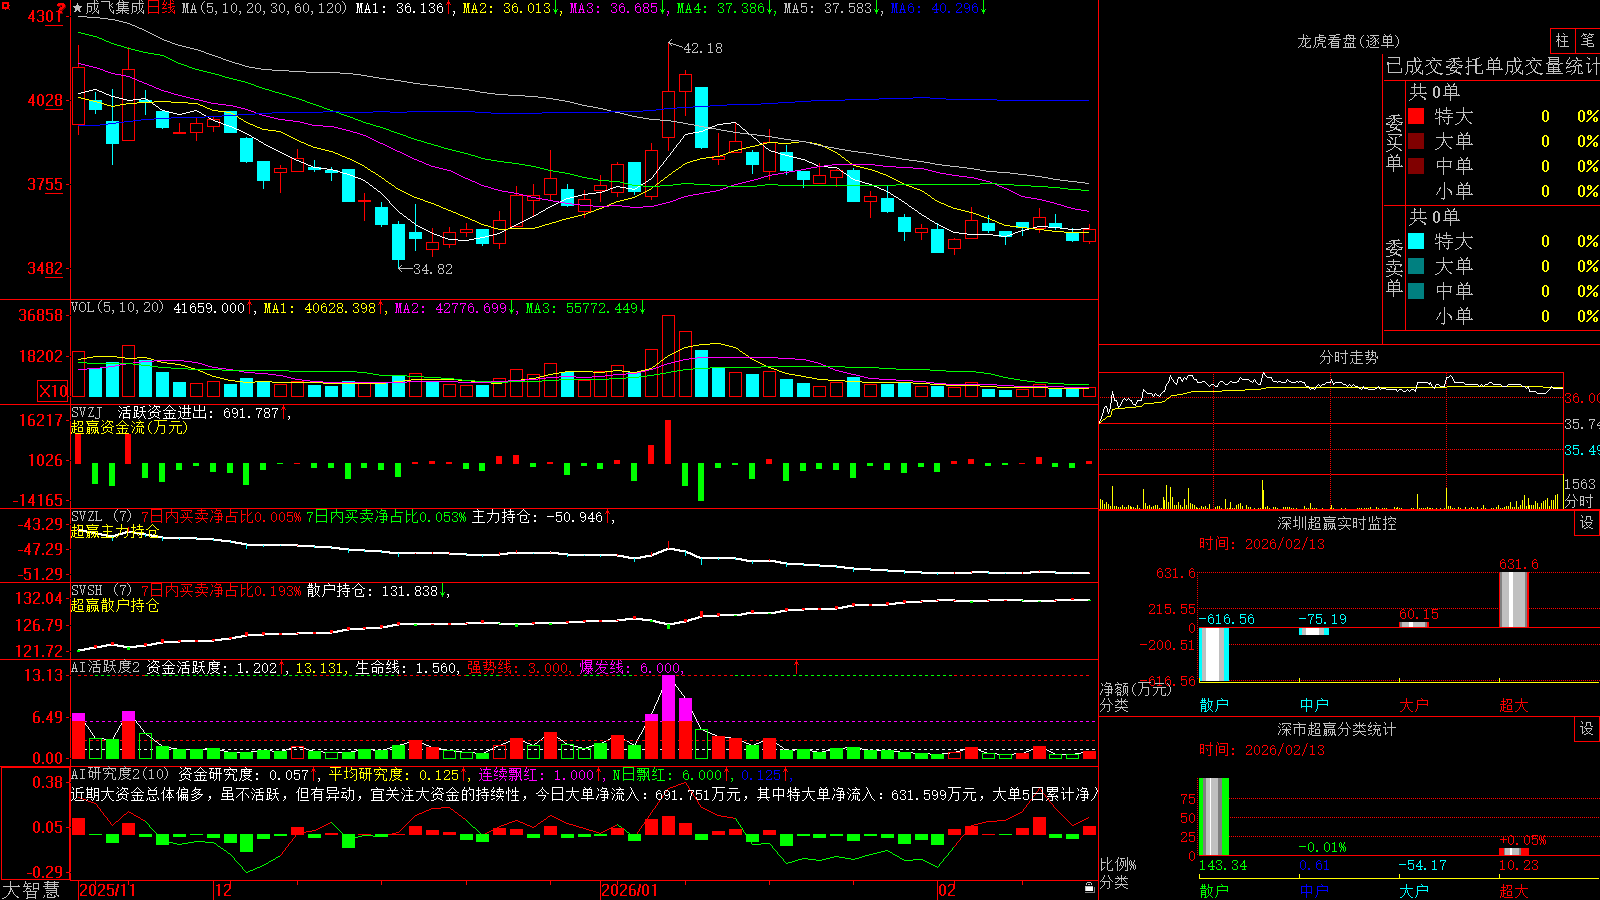The image size is (1600, 900).
Task: Select the 分时走势 panel title
Action: (x=1348, y=357)
